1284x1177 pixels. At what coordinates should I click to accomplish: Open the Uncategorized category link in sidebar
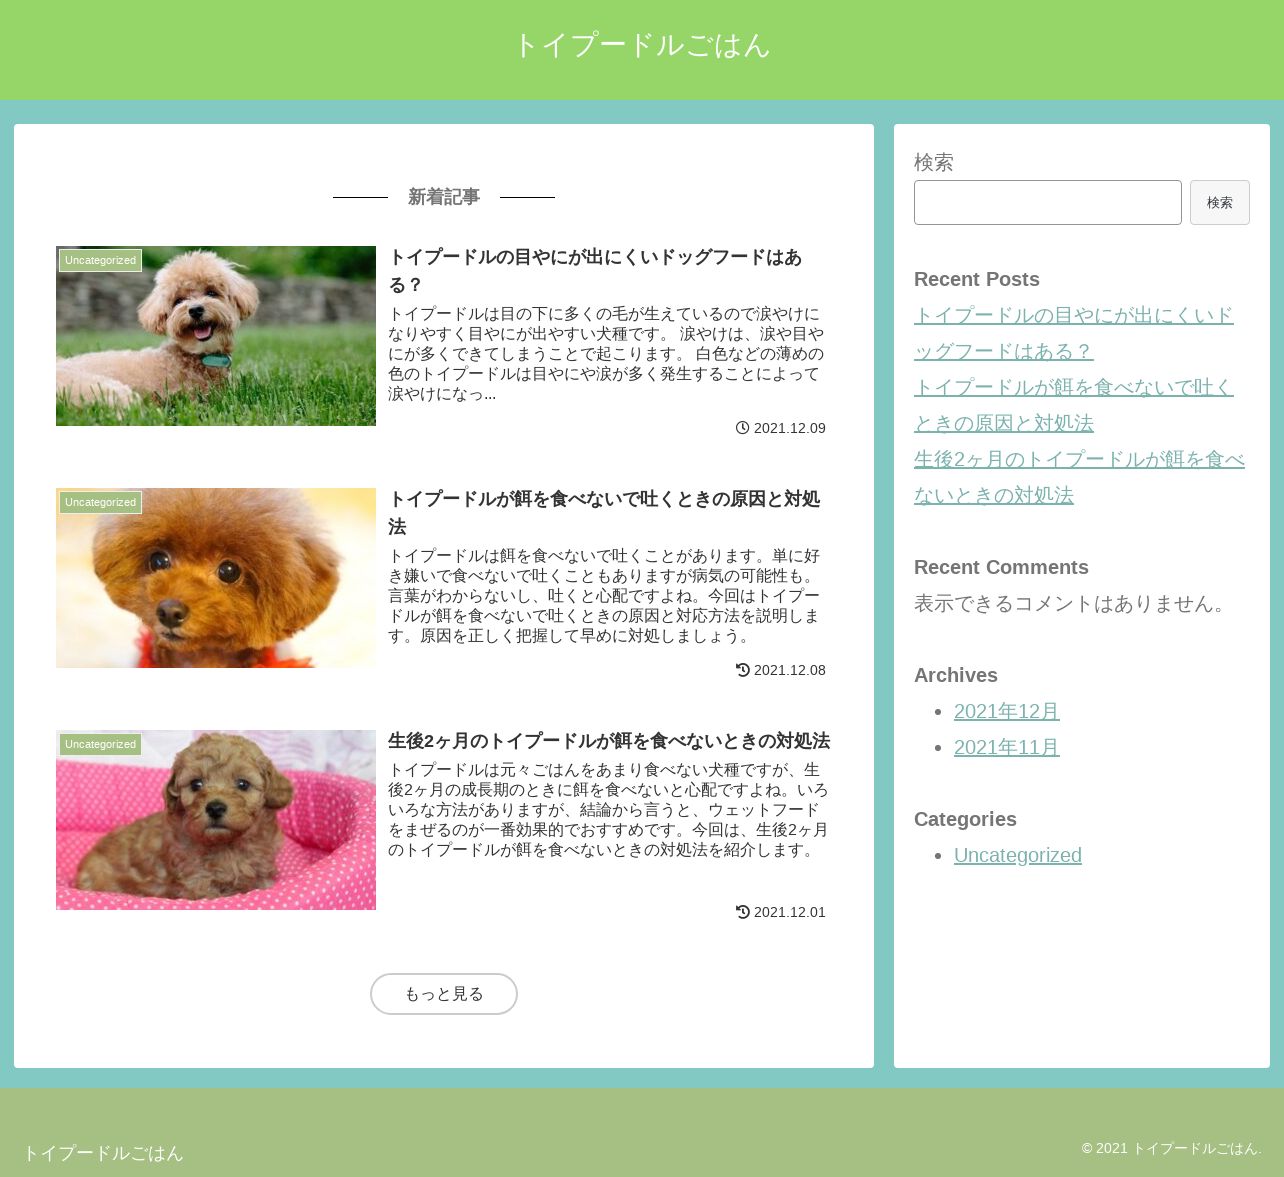(1018, 855)
